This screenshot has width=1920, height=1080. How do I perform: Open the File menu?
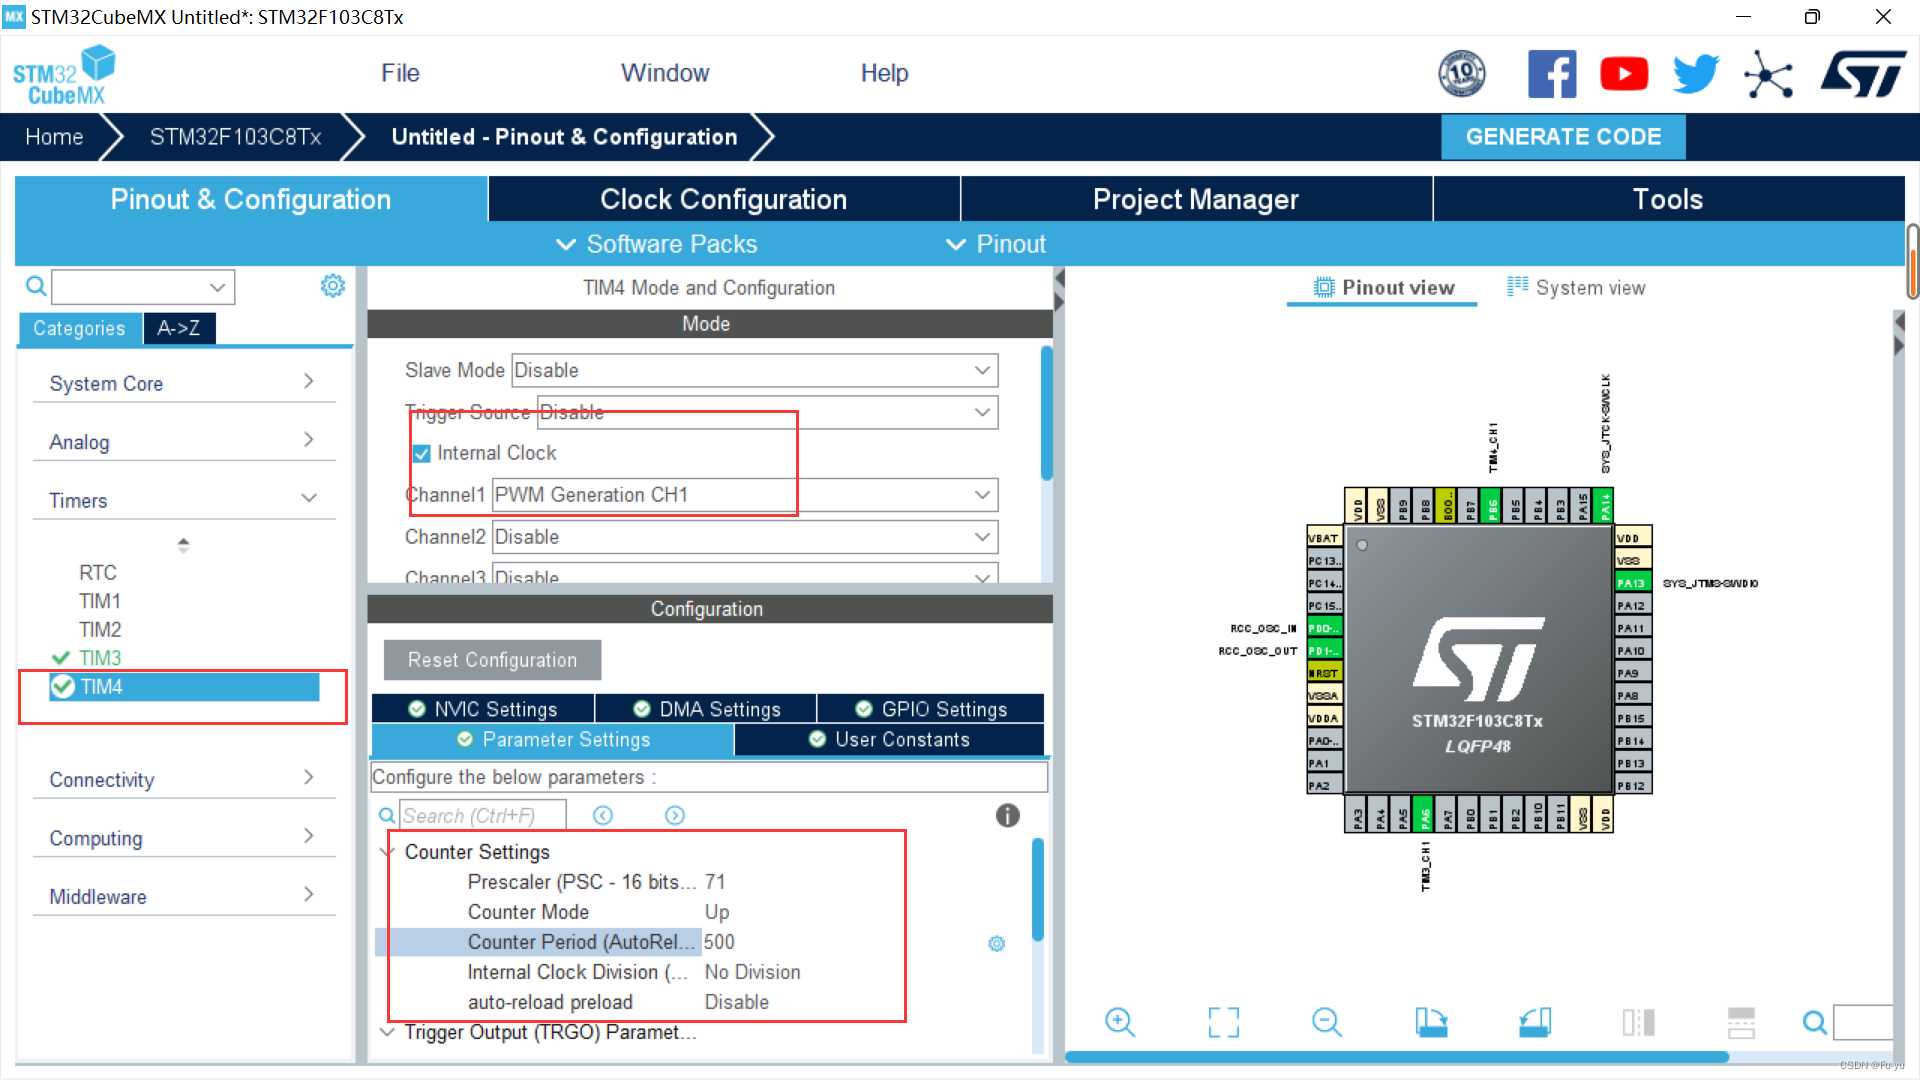[x=400, y=73]
